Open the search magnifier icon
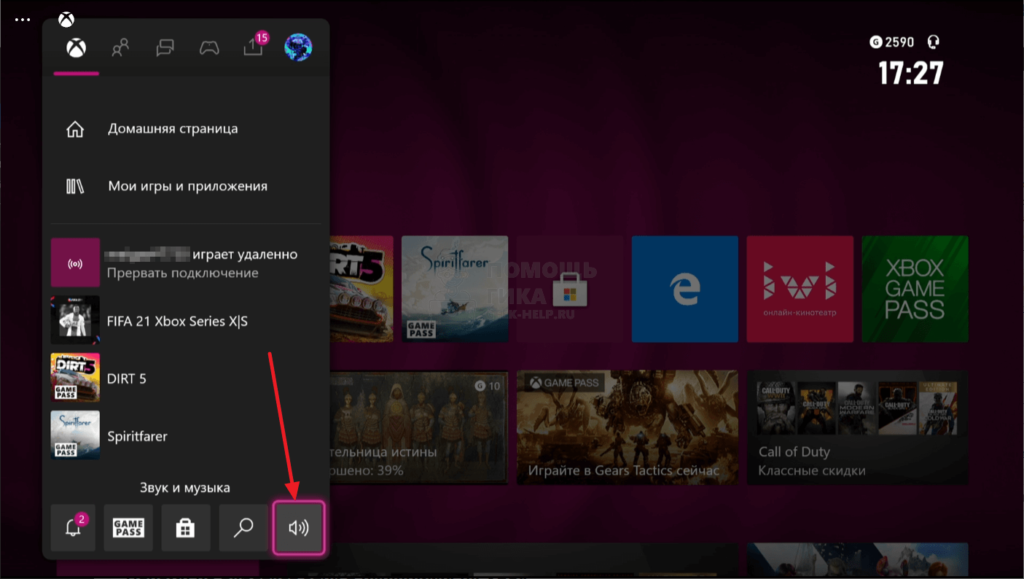 (x=242, y=528)
